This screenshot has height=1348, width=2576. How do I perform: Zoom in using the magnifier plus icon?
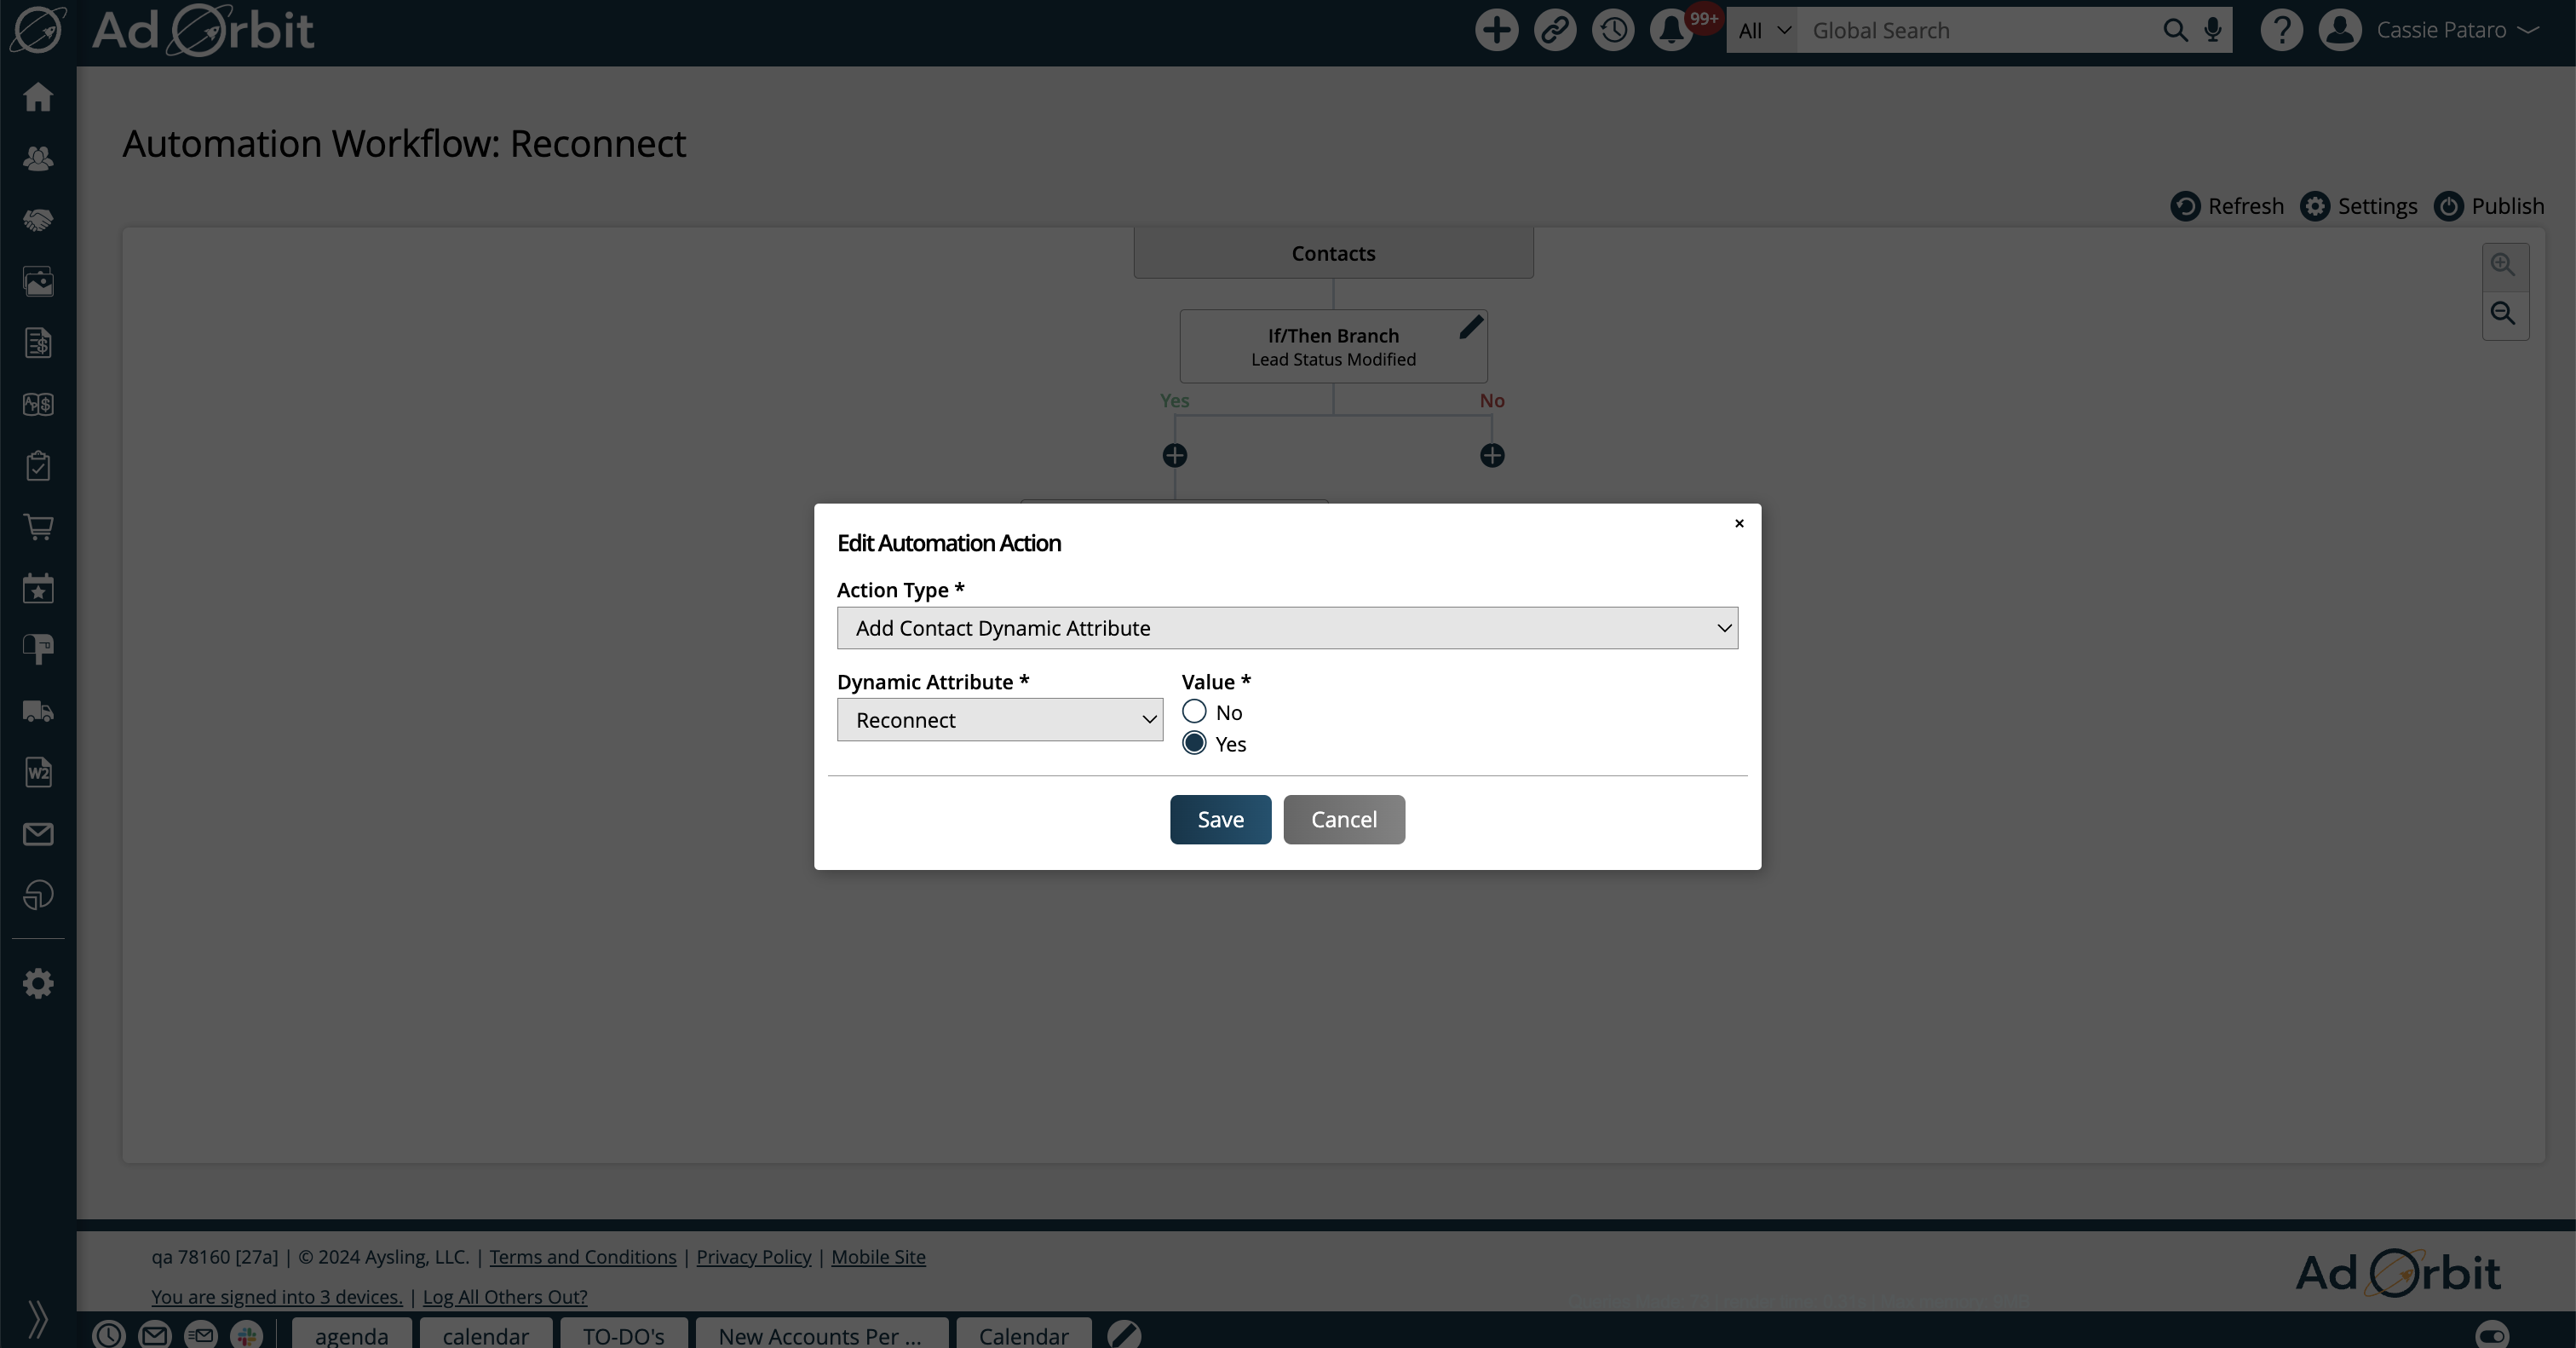[x=2504, y=264]
